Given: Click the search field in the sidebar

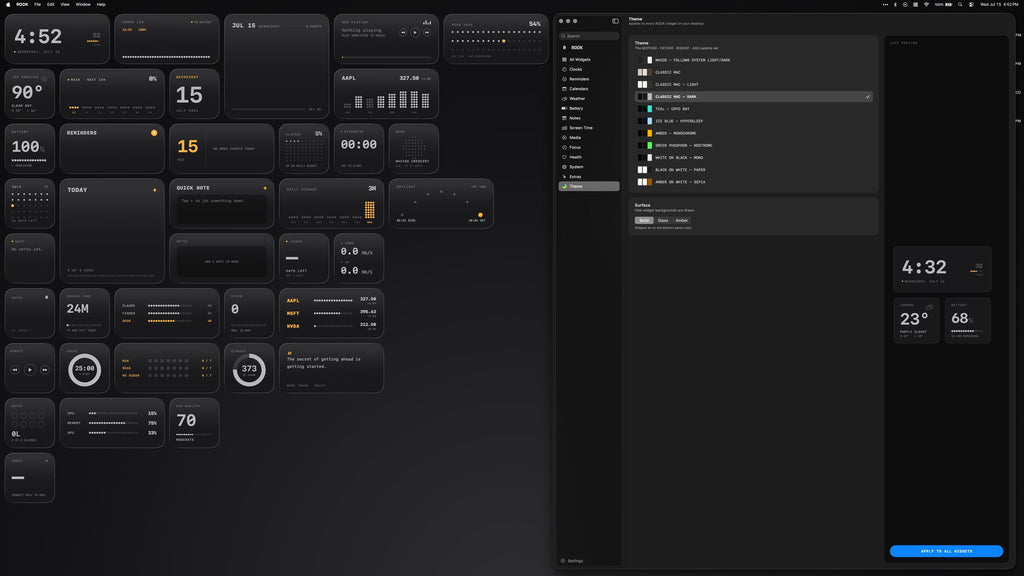Looking at the screenshot, I should click(x=588, y=36).
